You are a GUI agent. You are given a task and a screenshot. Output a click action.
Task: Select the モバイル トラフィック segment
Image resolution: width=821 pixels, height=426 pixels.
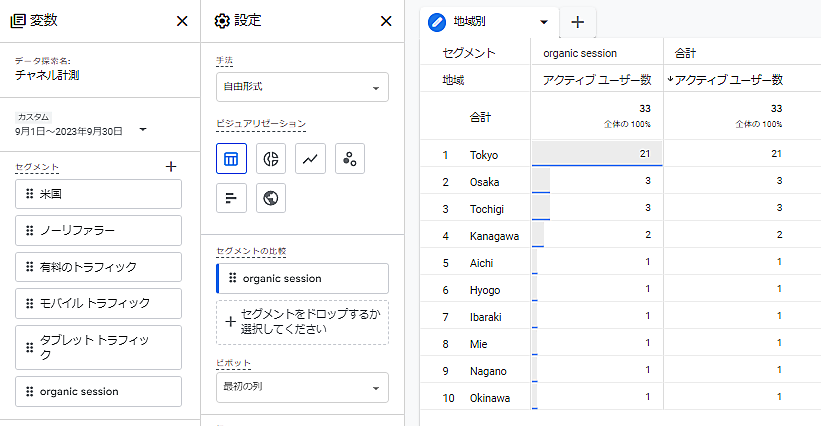coord(98,303)
